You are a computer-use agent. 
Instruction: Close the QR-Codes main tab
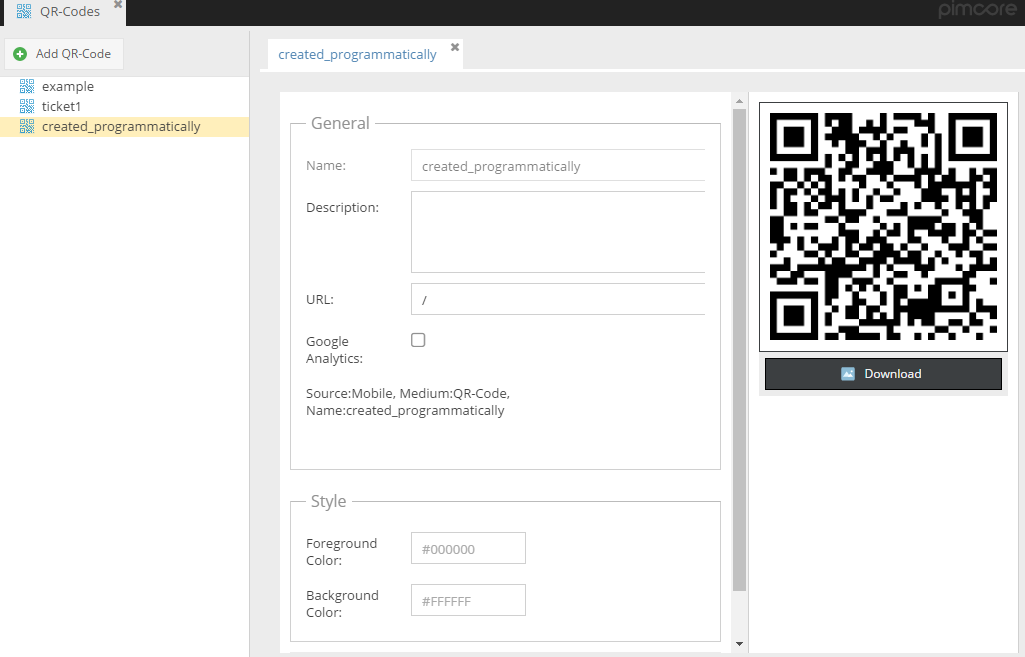pyautogui.click(x=118, y=5)
